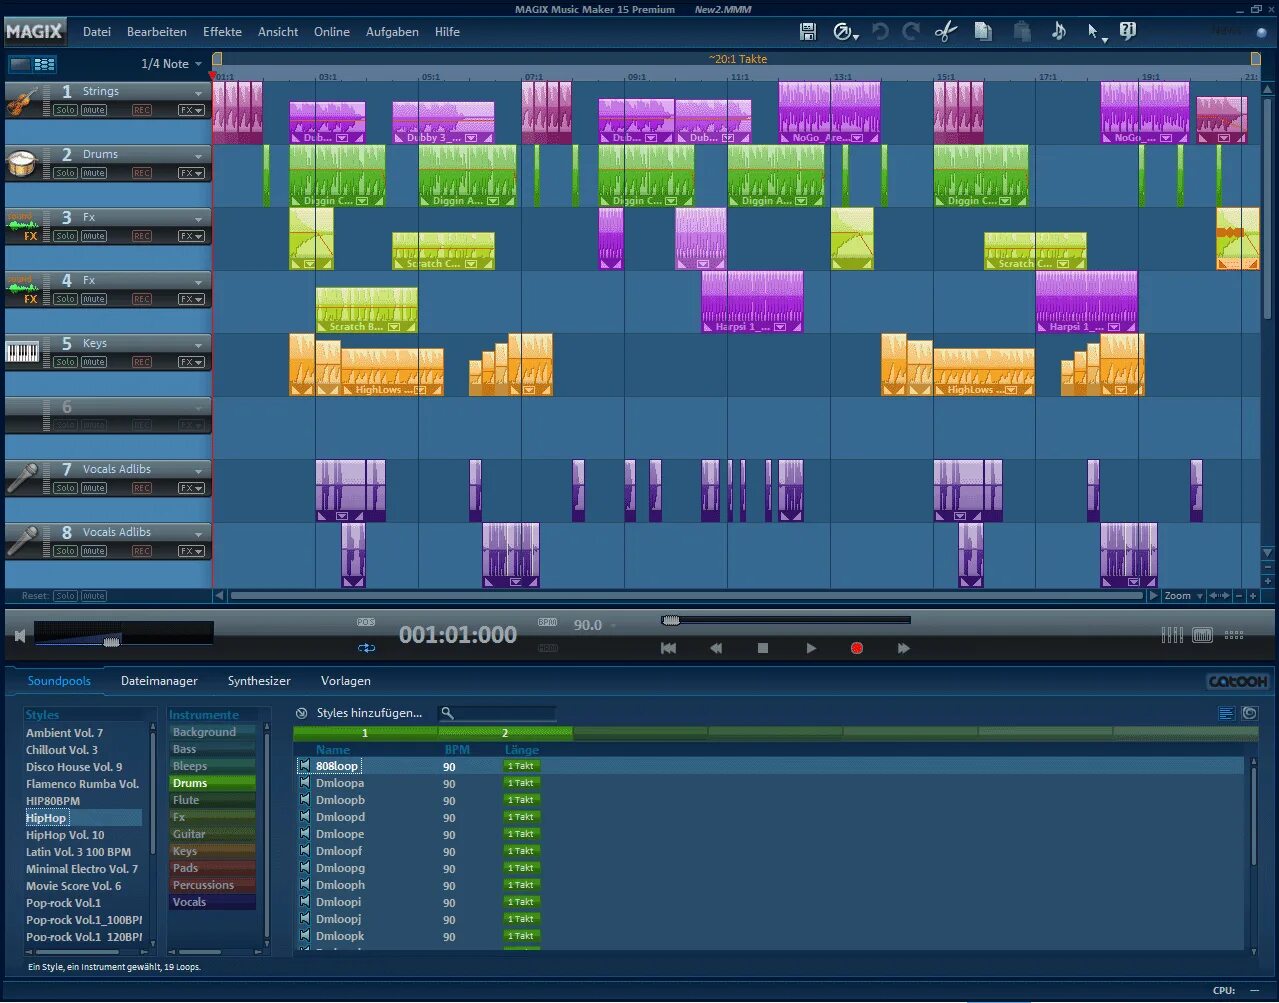Click the microphone icon on track 7
1279x1003 pixels.
(23, 478)
